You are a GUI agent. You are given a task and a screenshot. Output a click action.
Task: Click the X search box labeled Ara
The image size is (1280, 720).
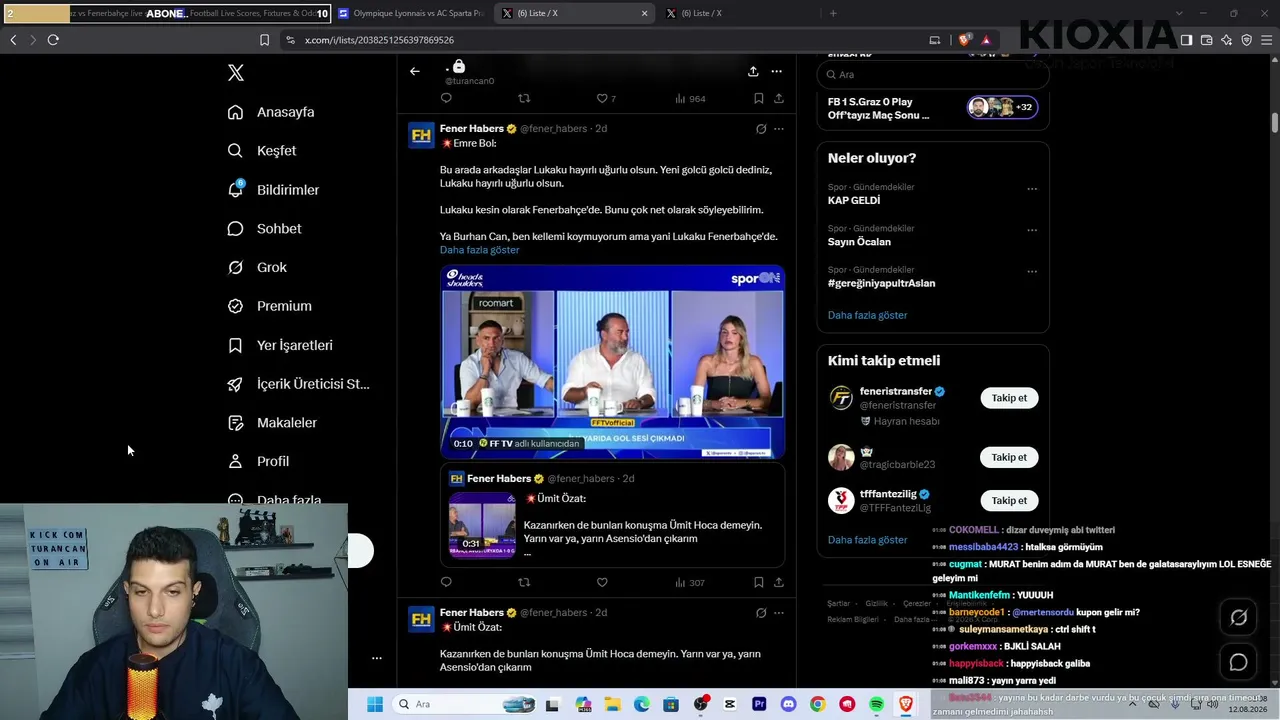tap(932, 75)
